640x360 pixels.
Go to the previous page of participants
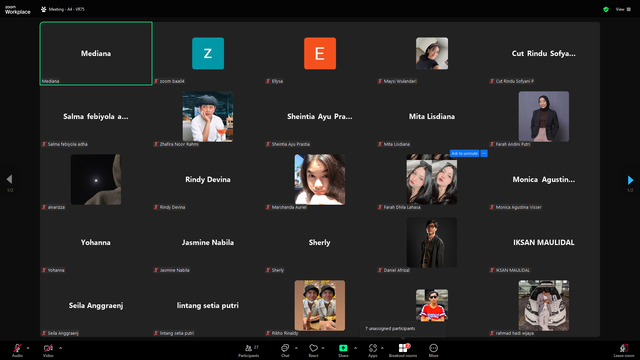[9, 179]
